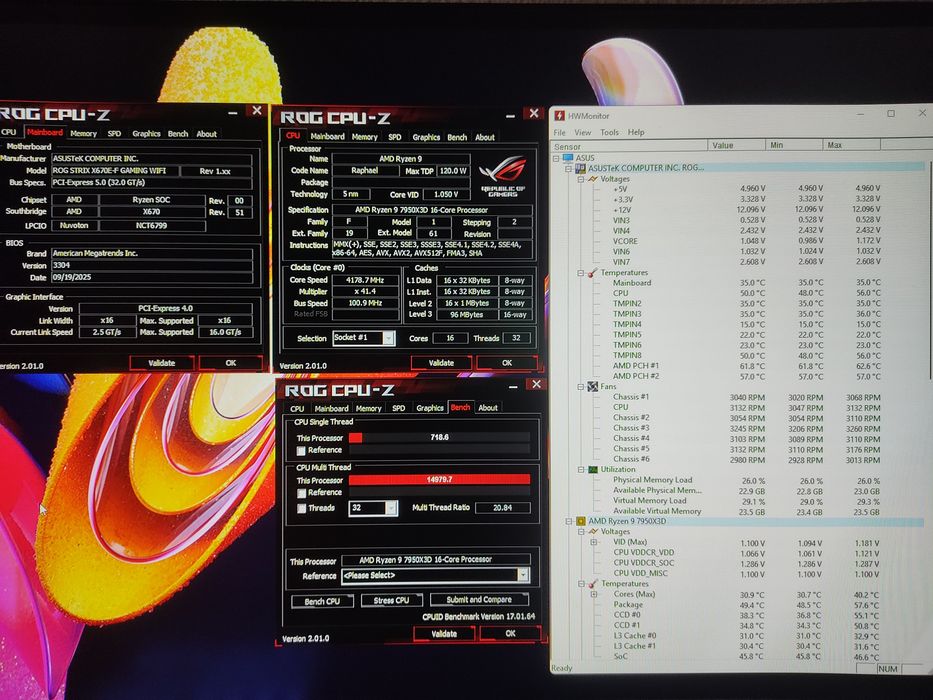The width and height of the screenshot is (933, 700).
Task: Toggle the CPU Multi Thread Reference checkbox
Action: point(302,493)
